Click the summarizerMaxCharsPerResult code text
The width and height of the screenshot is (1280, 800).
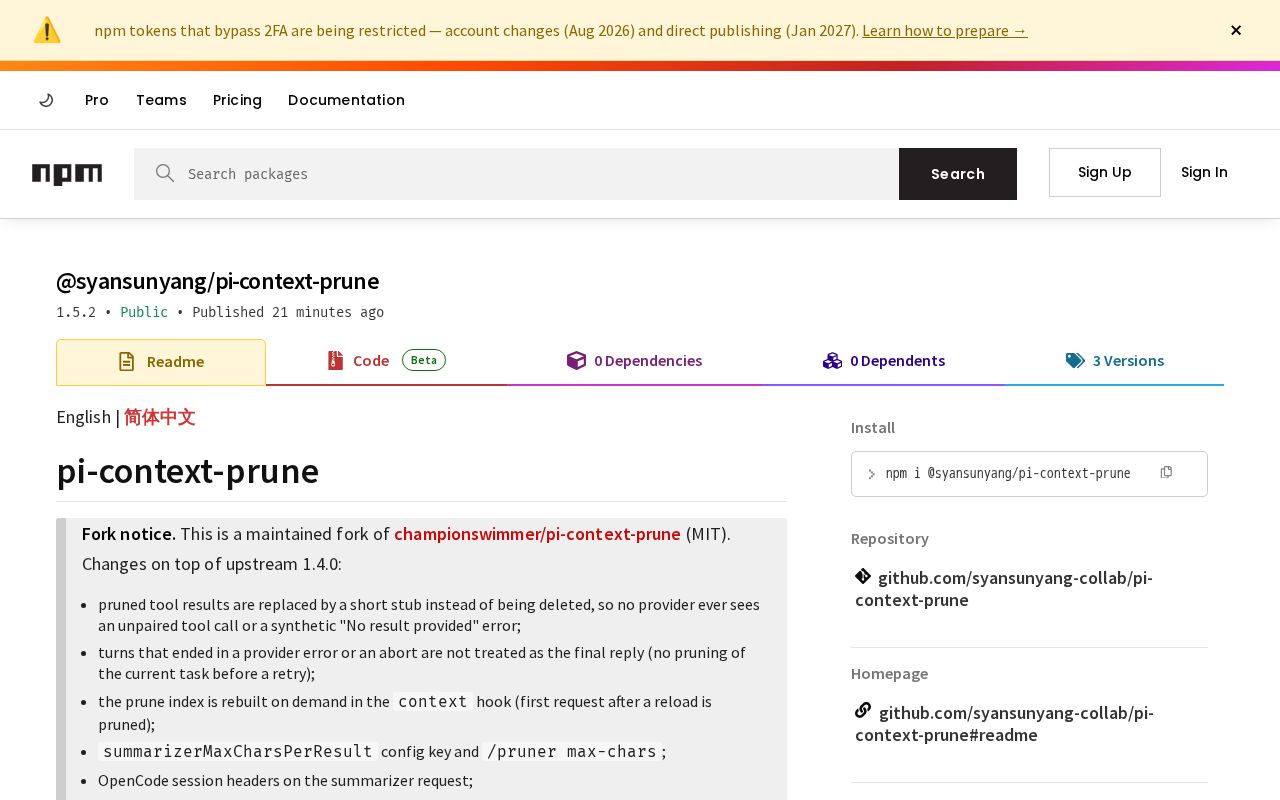(x=238, y=751)
